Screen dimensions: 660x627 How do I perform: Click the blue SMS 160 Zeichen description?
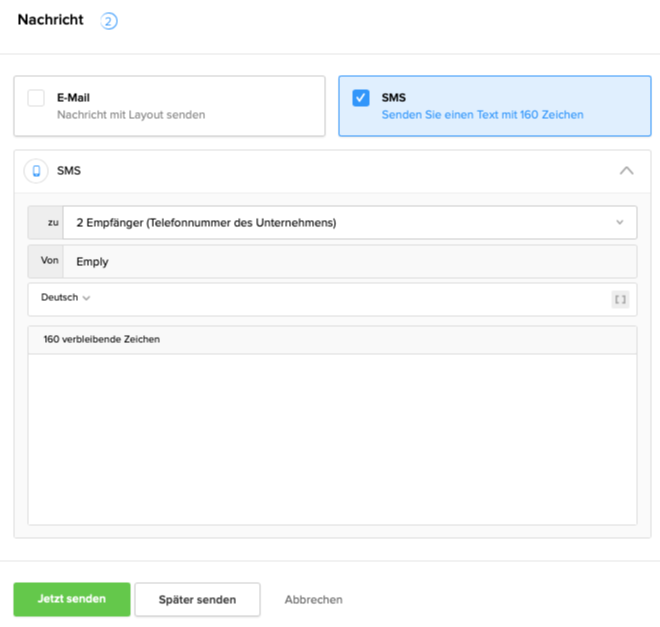coord(482,115)
